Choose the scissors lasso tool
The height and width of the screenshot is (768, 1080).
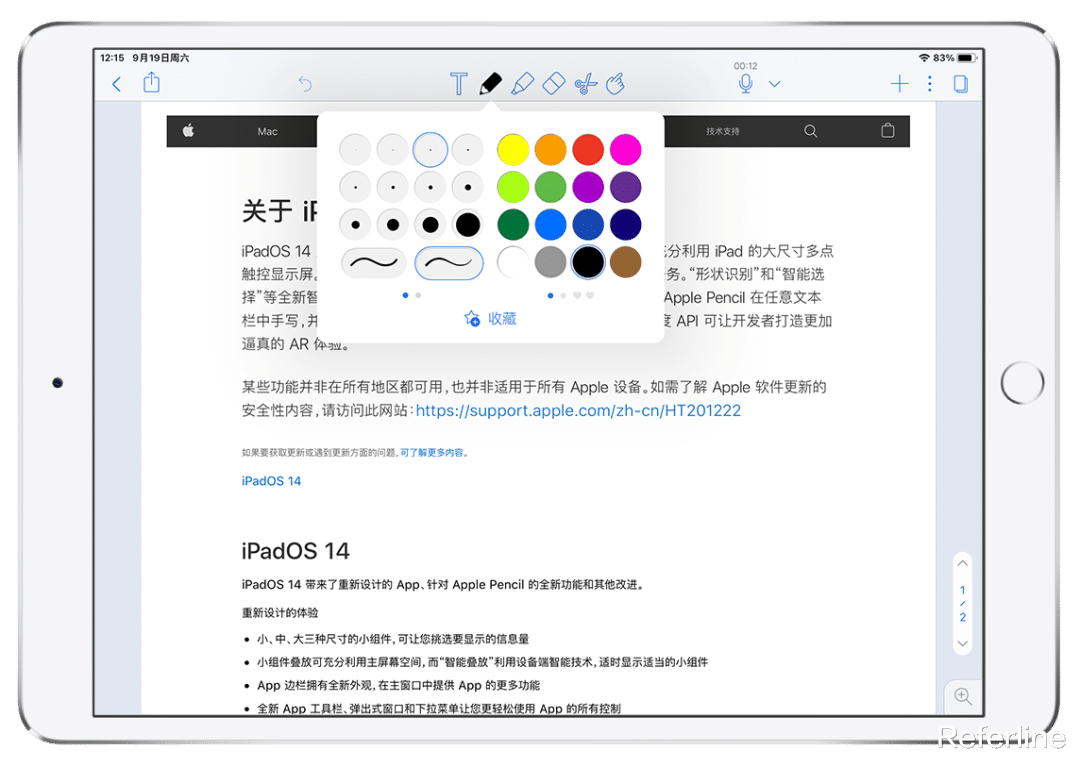click(586, 84)
